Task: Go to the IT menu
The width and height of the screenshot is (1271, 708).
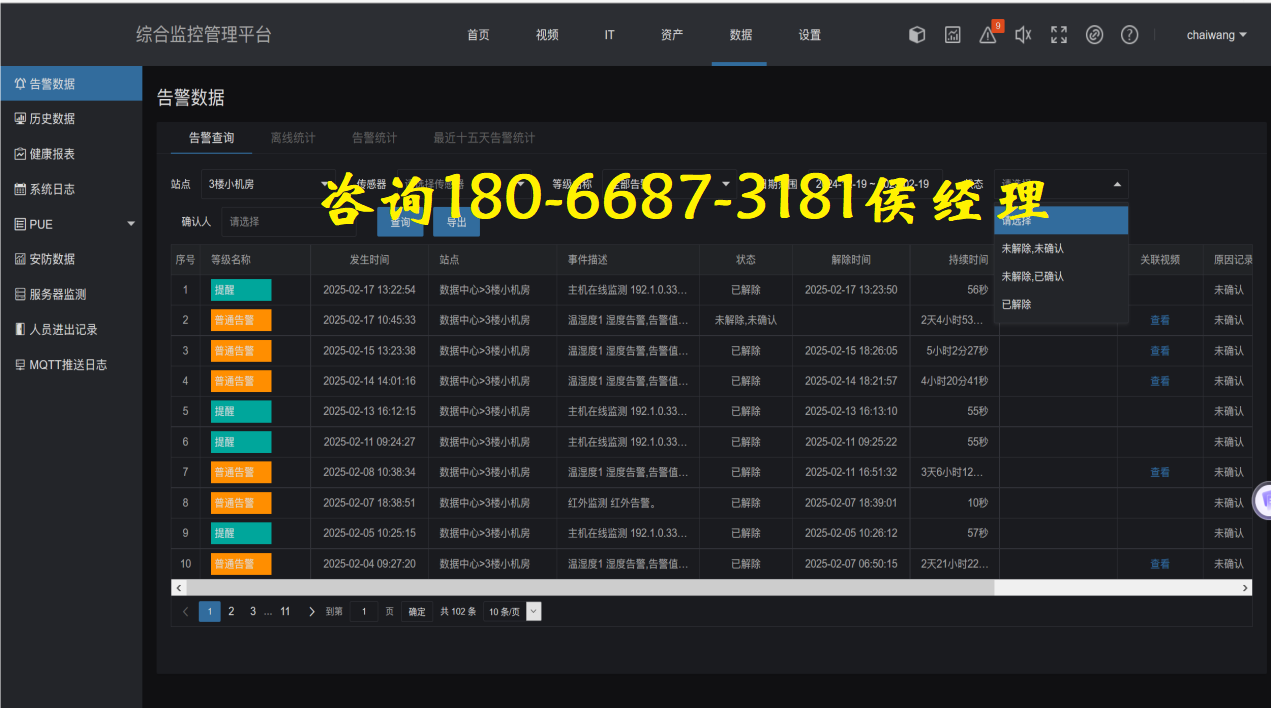Action: (609, 35)
